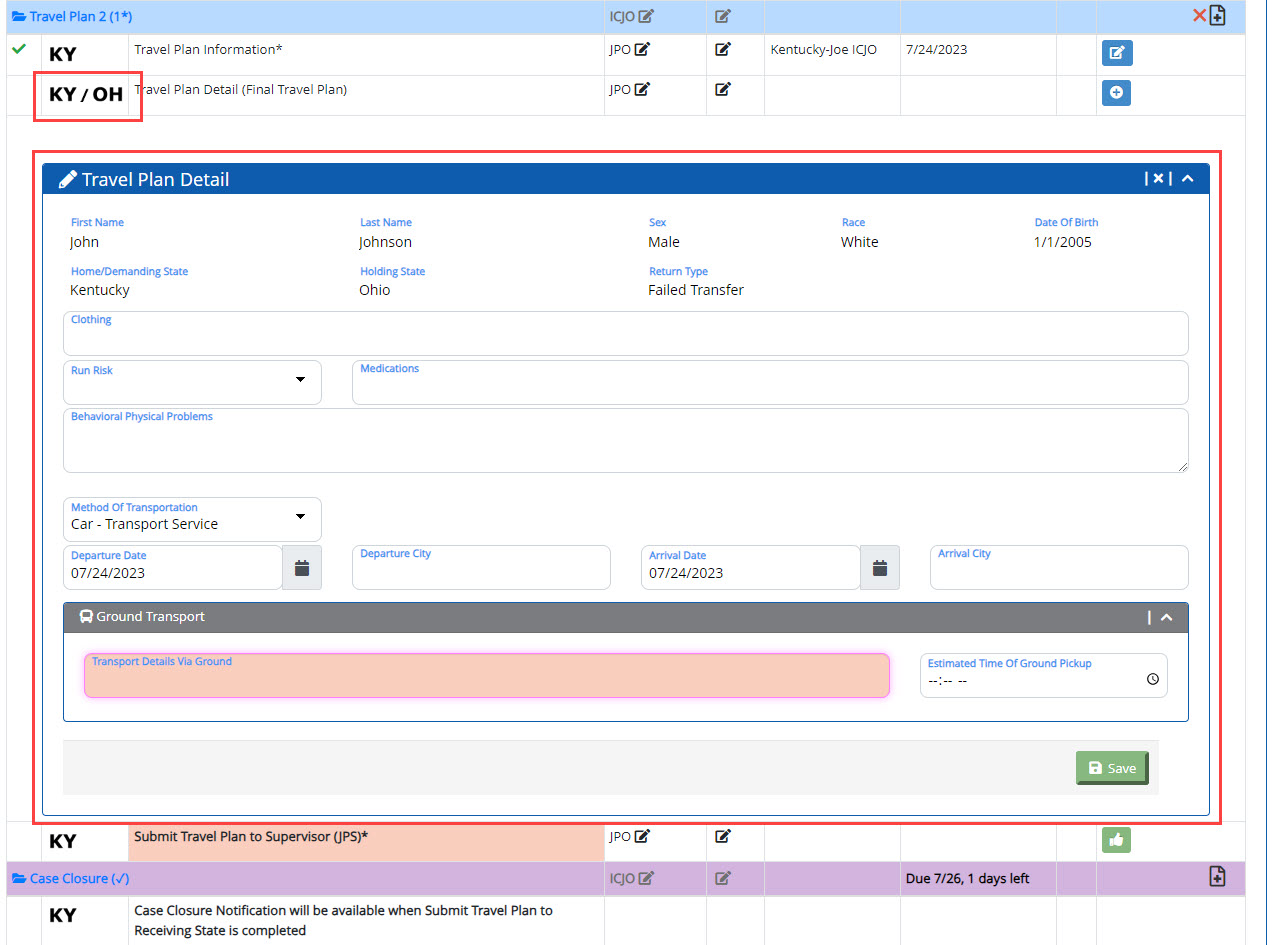
Task: Click the Kentucky-Joe ICJO cell text
Action: [x=823, y=49]
